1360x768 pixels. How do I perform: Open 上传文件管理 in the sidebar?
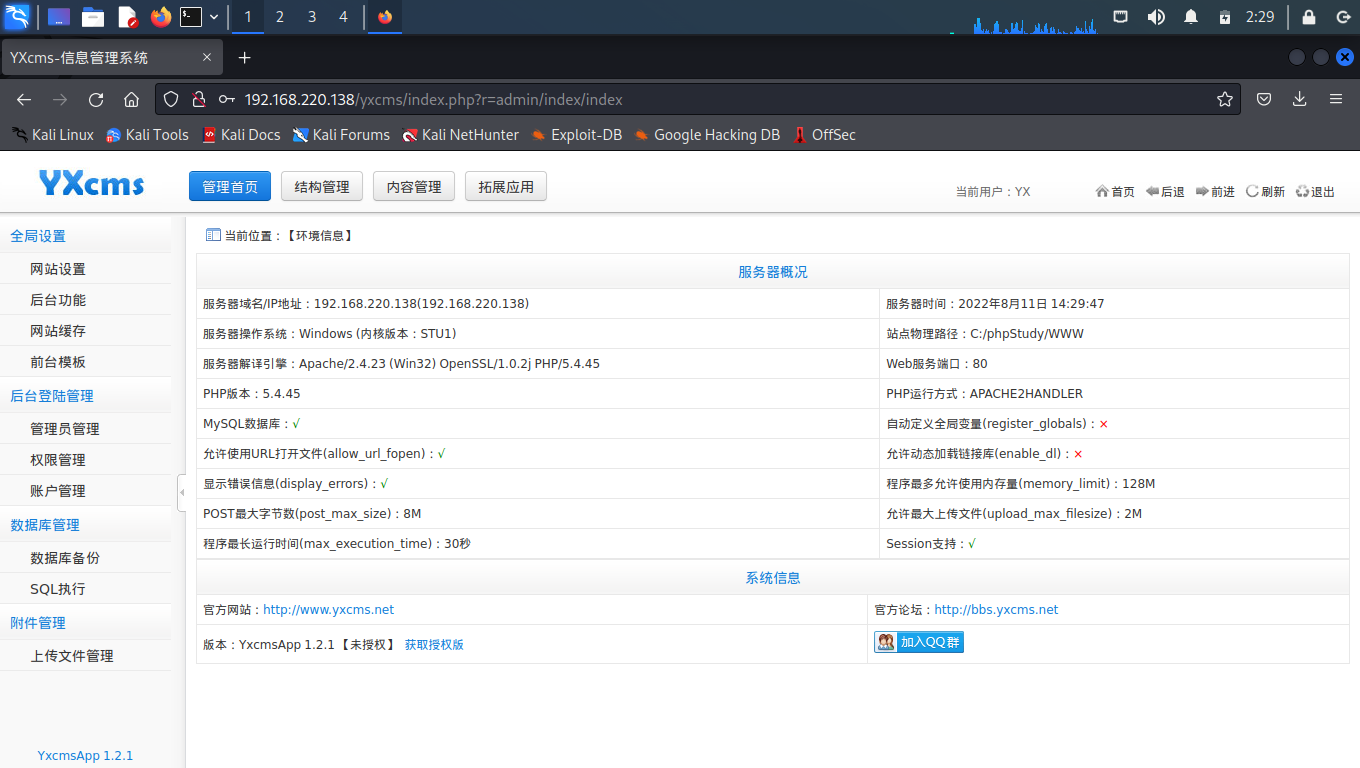point(85,656)
